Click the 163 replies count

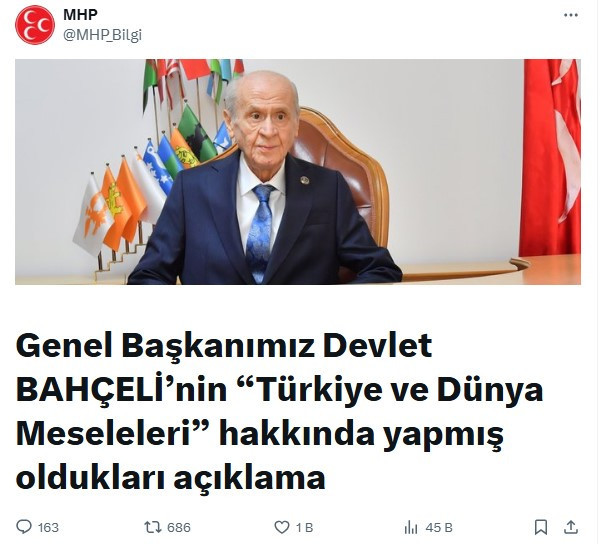[48, 528]
